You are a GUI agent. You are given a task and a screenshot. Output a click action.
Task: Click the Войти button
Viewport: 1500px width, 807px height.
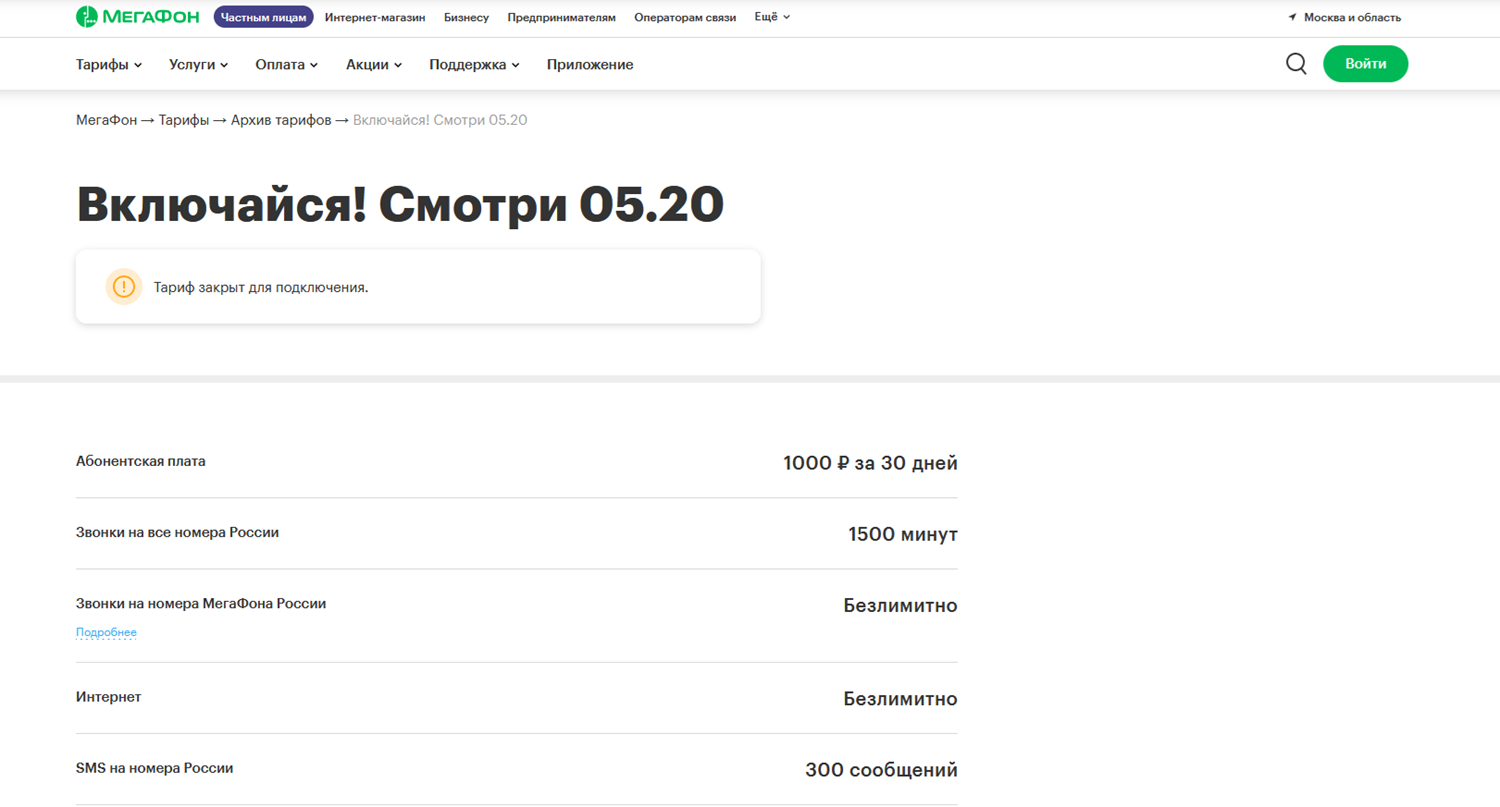click(x=1365, y=63)
